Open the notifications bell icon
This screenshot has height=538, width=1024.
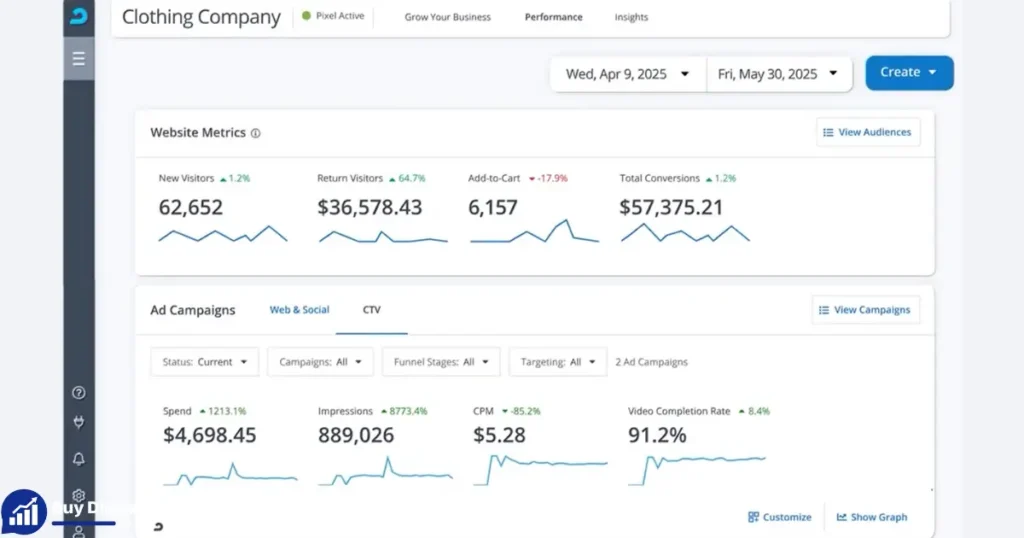(78, 459)
